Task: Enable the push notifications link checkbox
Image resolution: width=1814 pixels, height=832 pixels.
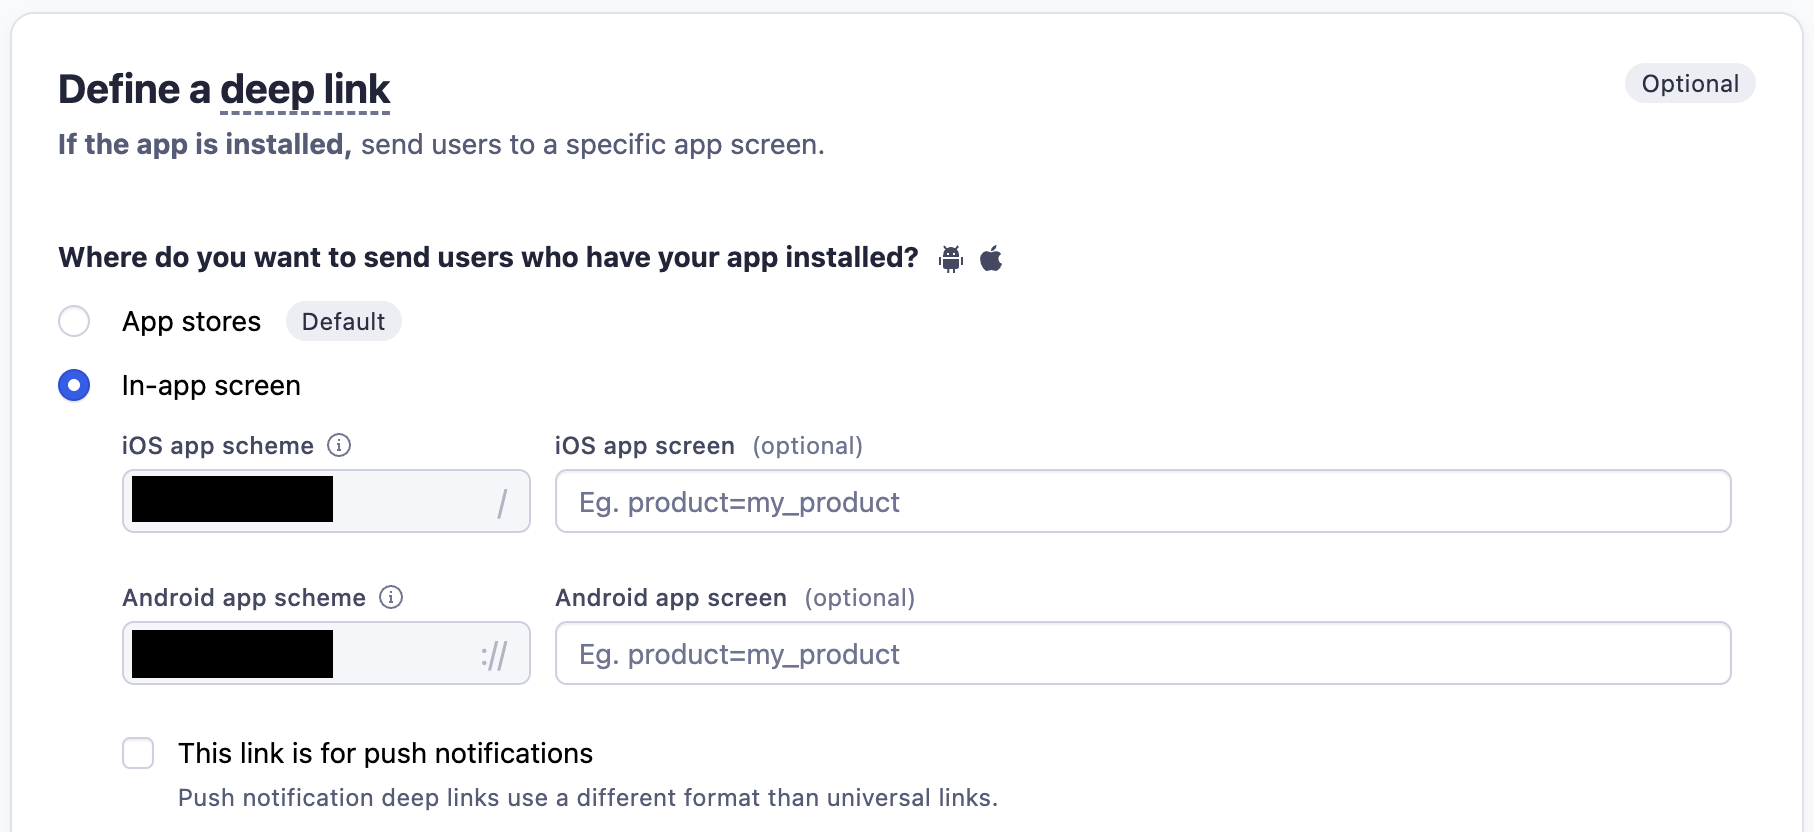Action: point(138,753)
